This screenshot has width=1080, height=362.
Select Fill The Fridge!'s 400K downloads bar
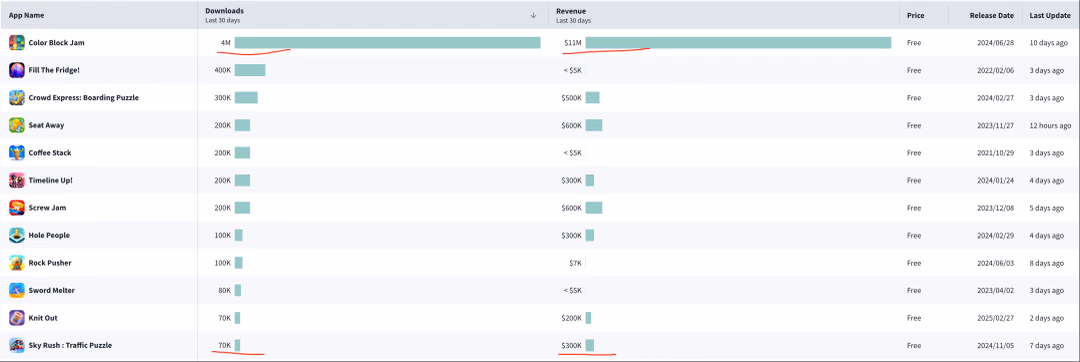click(250, 70)
